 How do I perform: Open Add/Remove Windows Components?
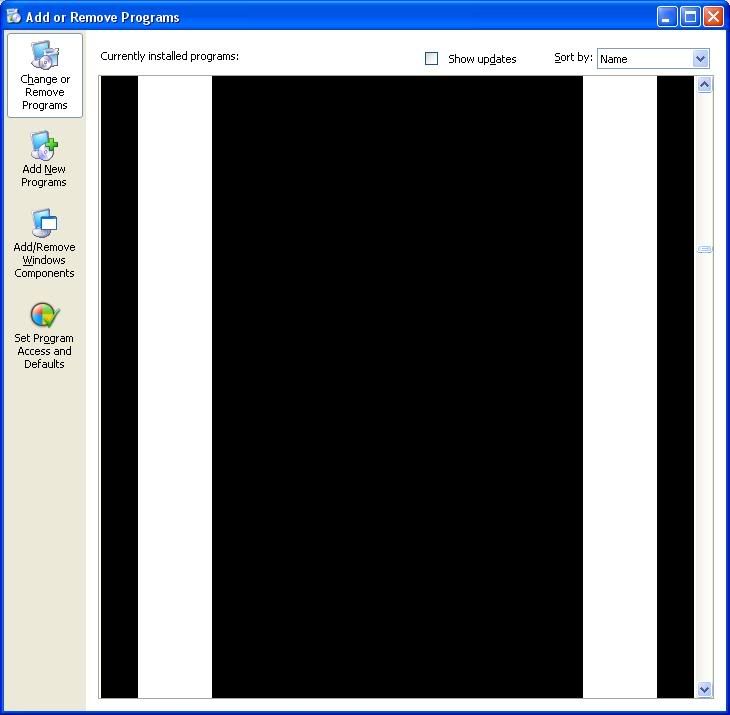point(44,243)
